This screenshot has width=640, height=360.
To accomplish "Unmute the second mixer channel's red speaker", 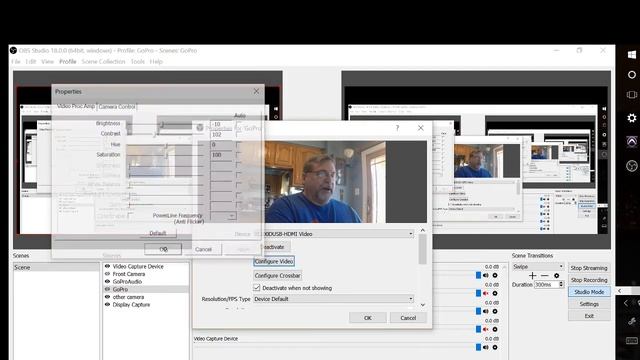I will [x=486, y=293].
